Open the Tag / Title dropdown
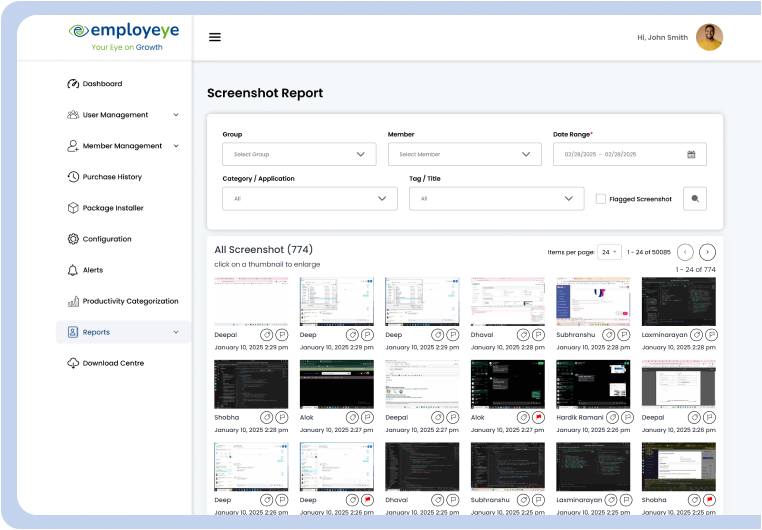 [x=496, y=199]
